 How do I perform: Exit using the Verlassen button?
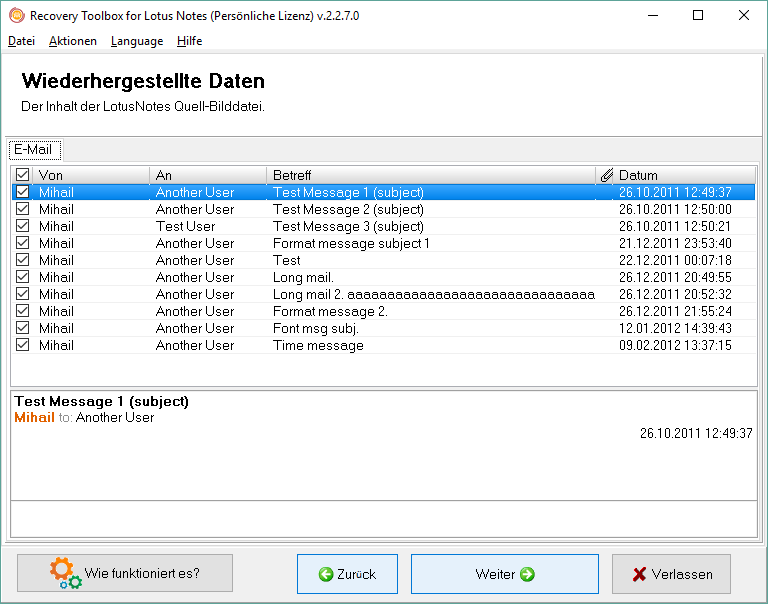pyautogui.click(x=671, y=574)
